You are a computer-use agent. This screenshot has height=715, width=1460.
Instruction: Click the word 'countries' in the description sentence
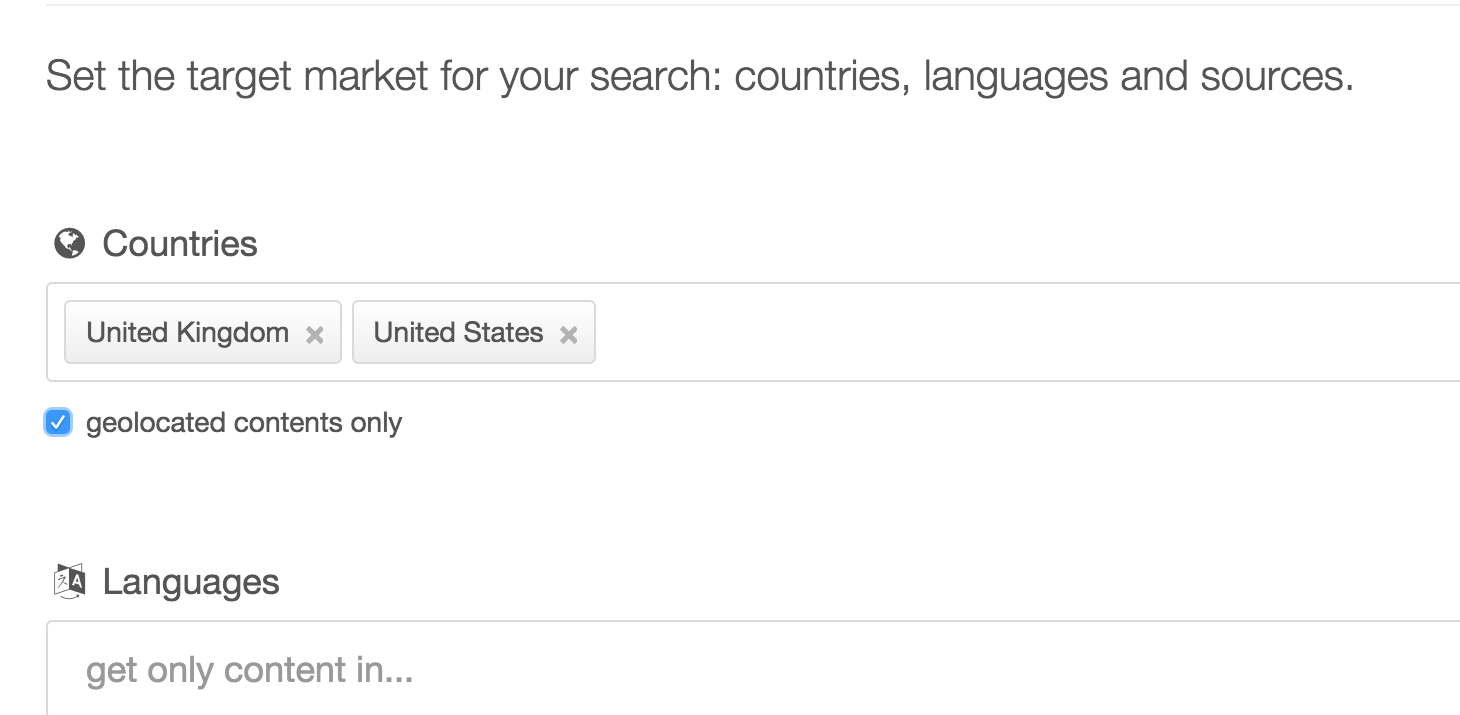(820, 76)
